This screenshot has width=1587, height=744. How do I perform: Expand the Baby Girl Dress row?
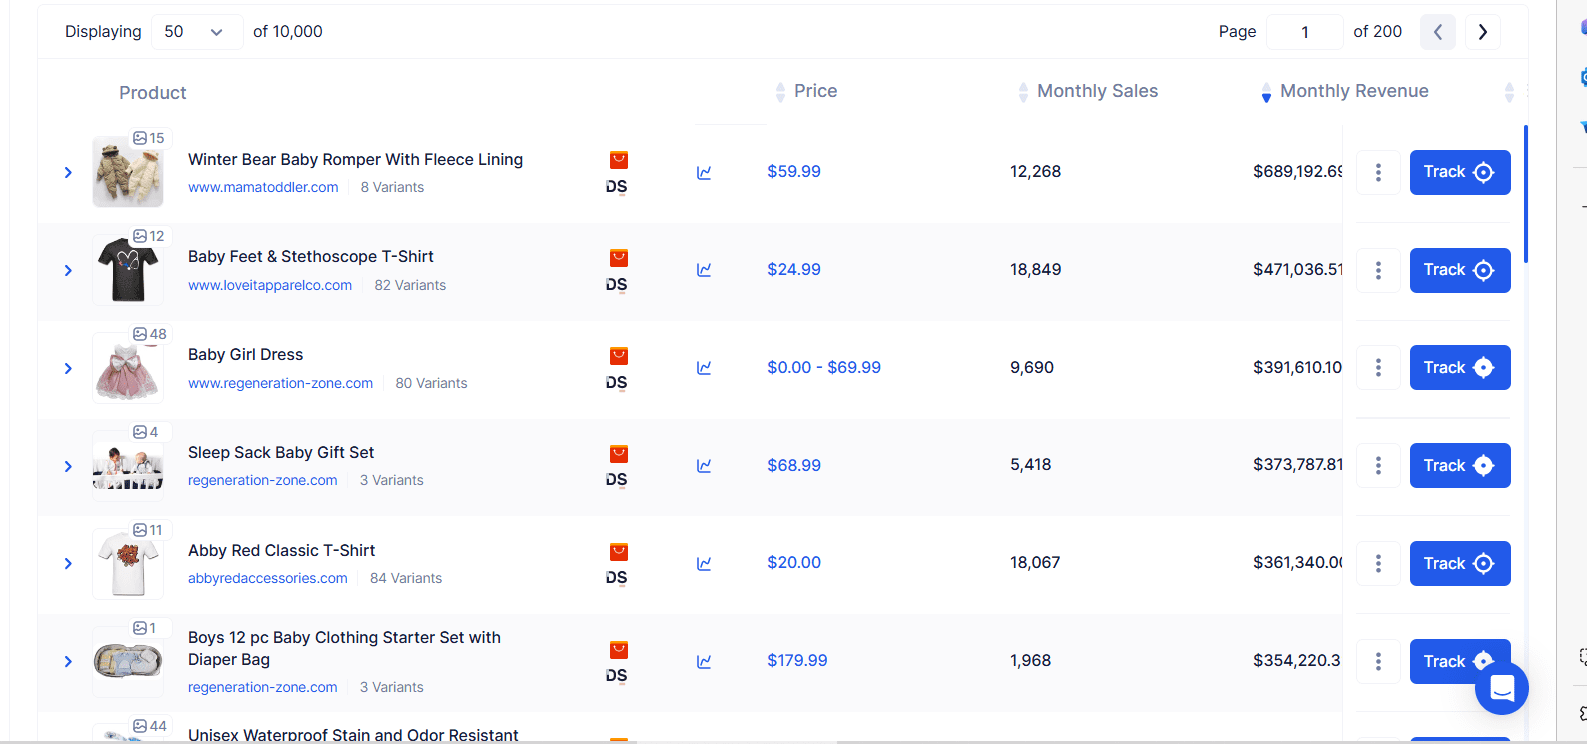click(68, 368)
